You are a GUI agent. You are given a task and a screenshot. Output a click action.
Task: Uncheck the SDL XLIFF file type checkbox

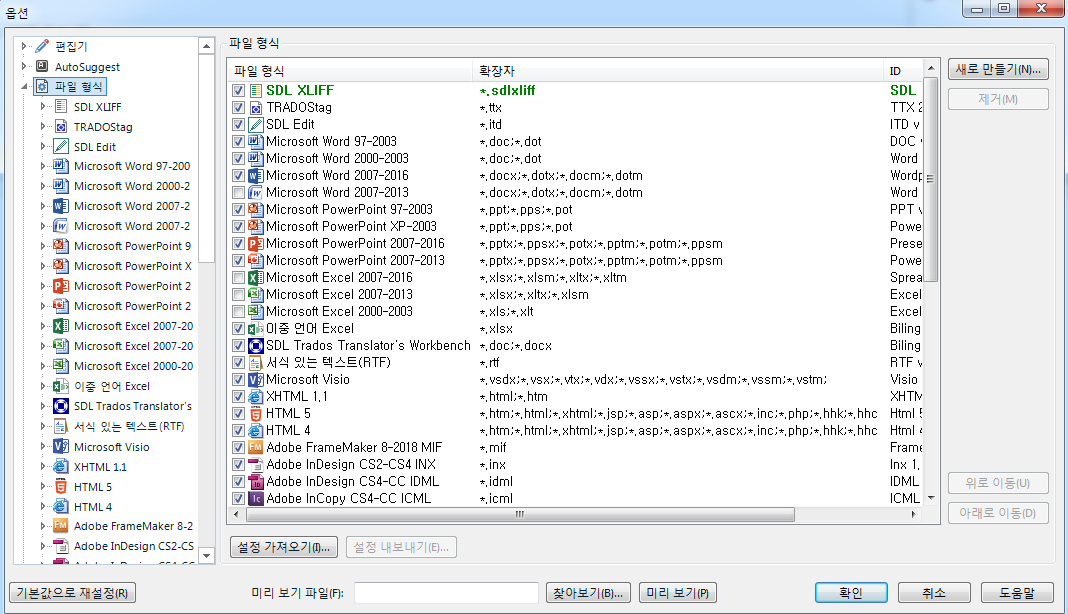tap(238, 91)
